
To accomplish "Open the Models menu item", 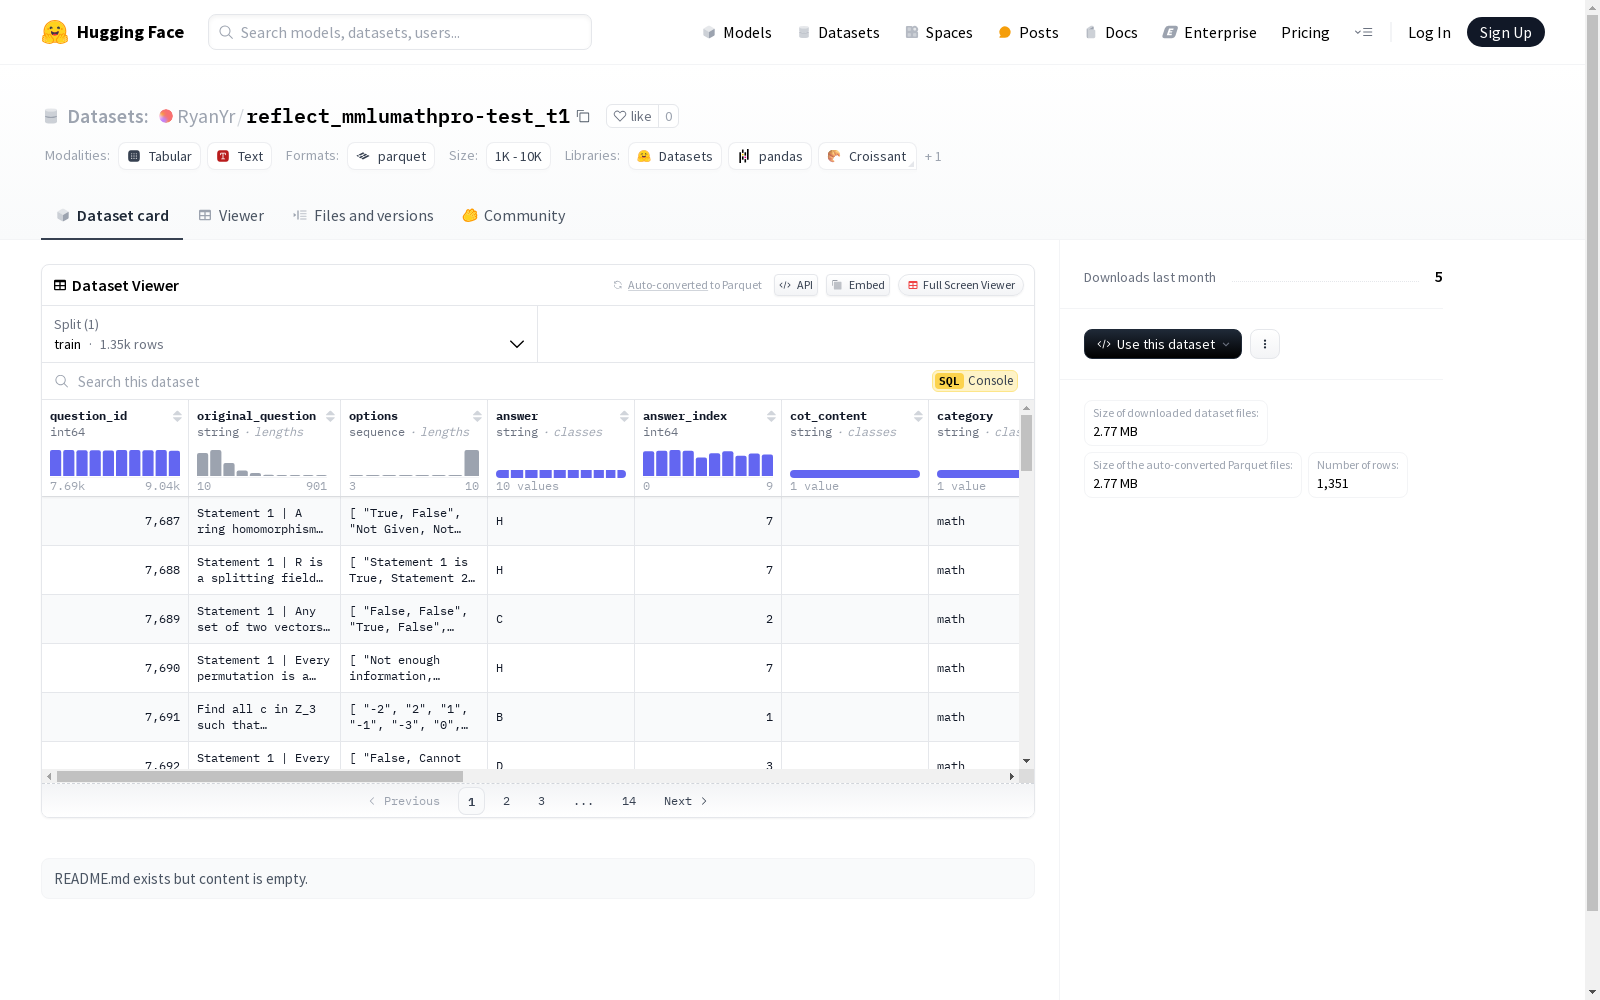I will [737, 32].
